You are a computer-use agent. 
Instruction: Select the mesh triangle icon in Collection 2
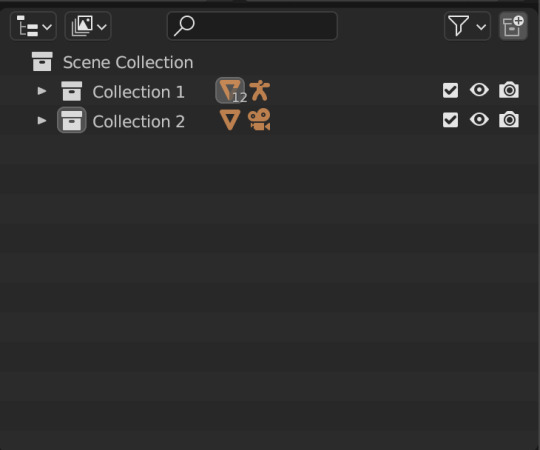click(x=230, y=120)
